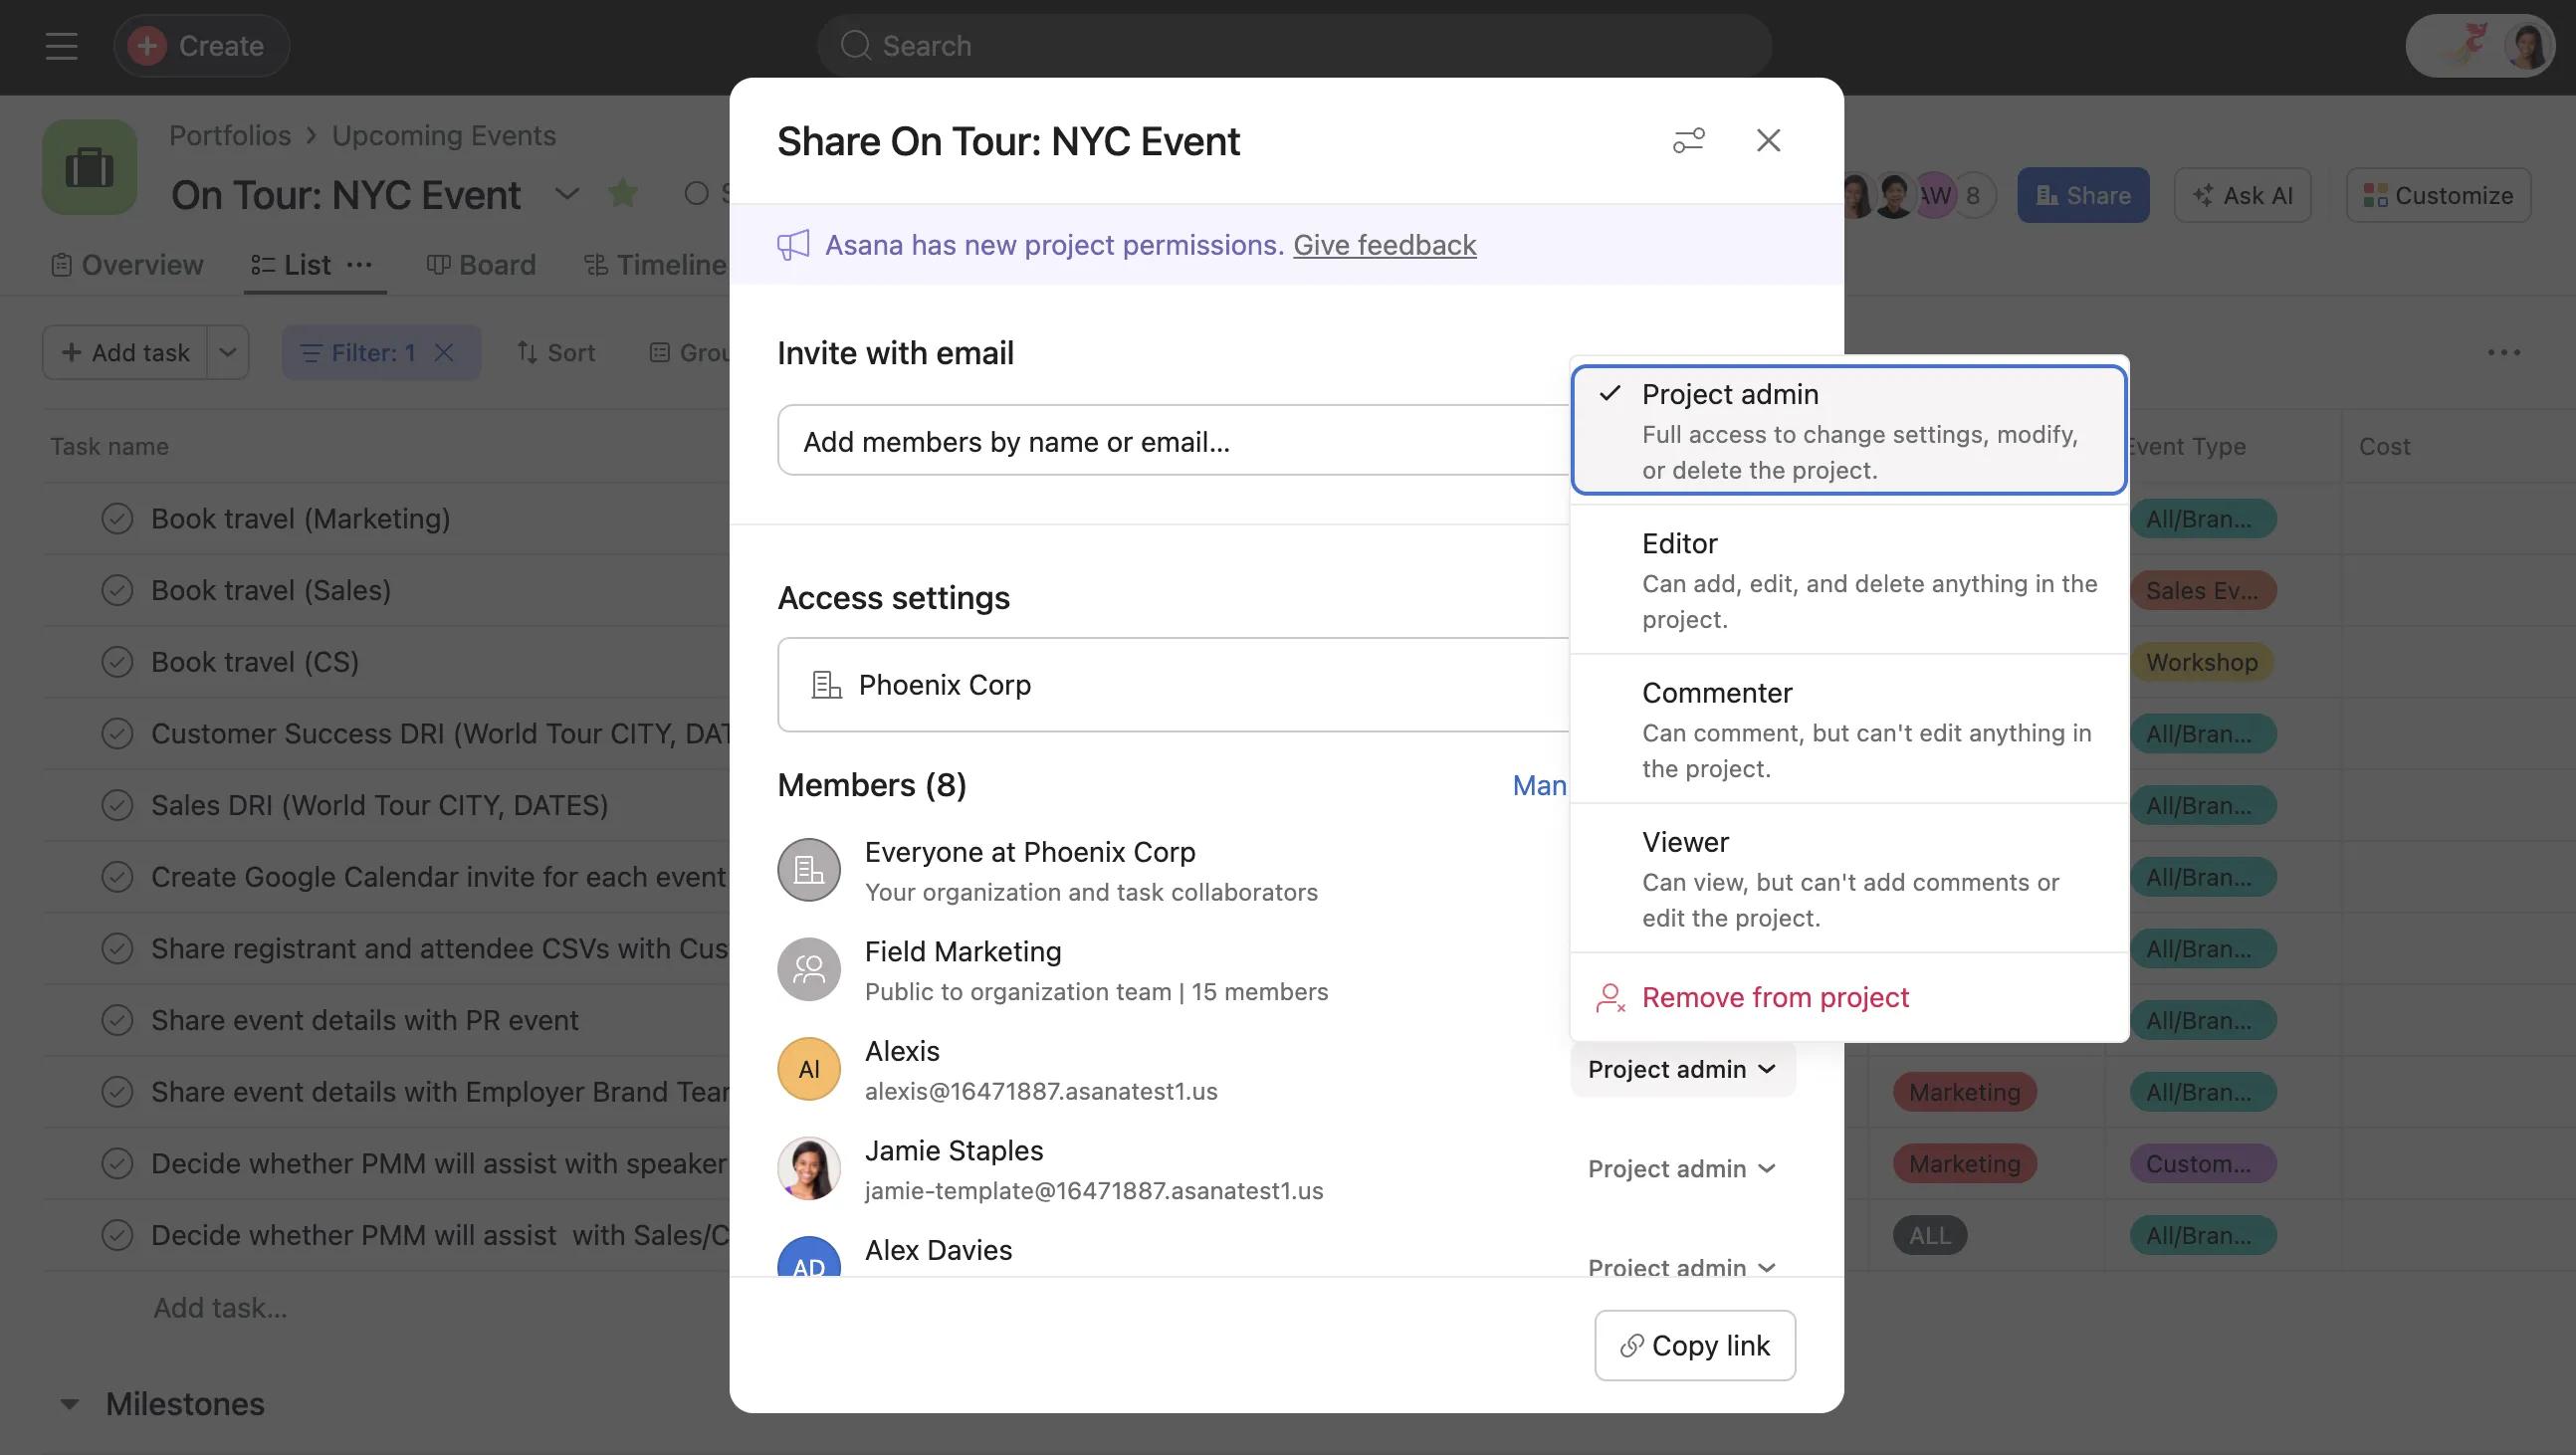This screenshot has width=2576, height=1455.
Task: Star the On Tour: NYC Event project
Action: (622, 193)
